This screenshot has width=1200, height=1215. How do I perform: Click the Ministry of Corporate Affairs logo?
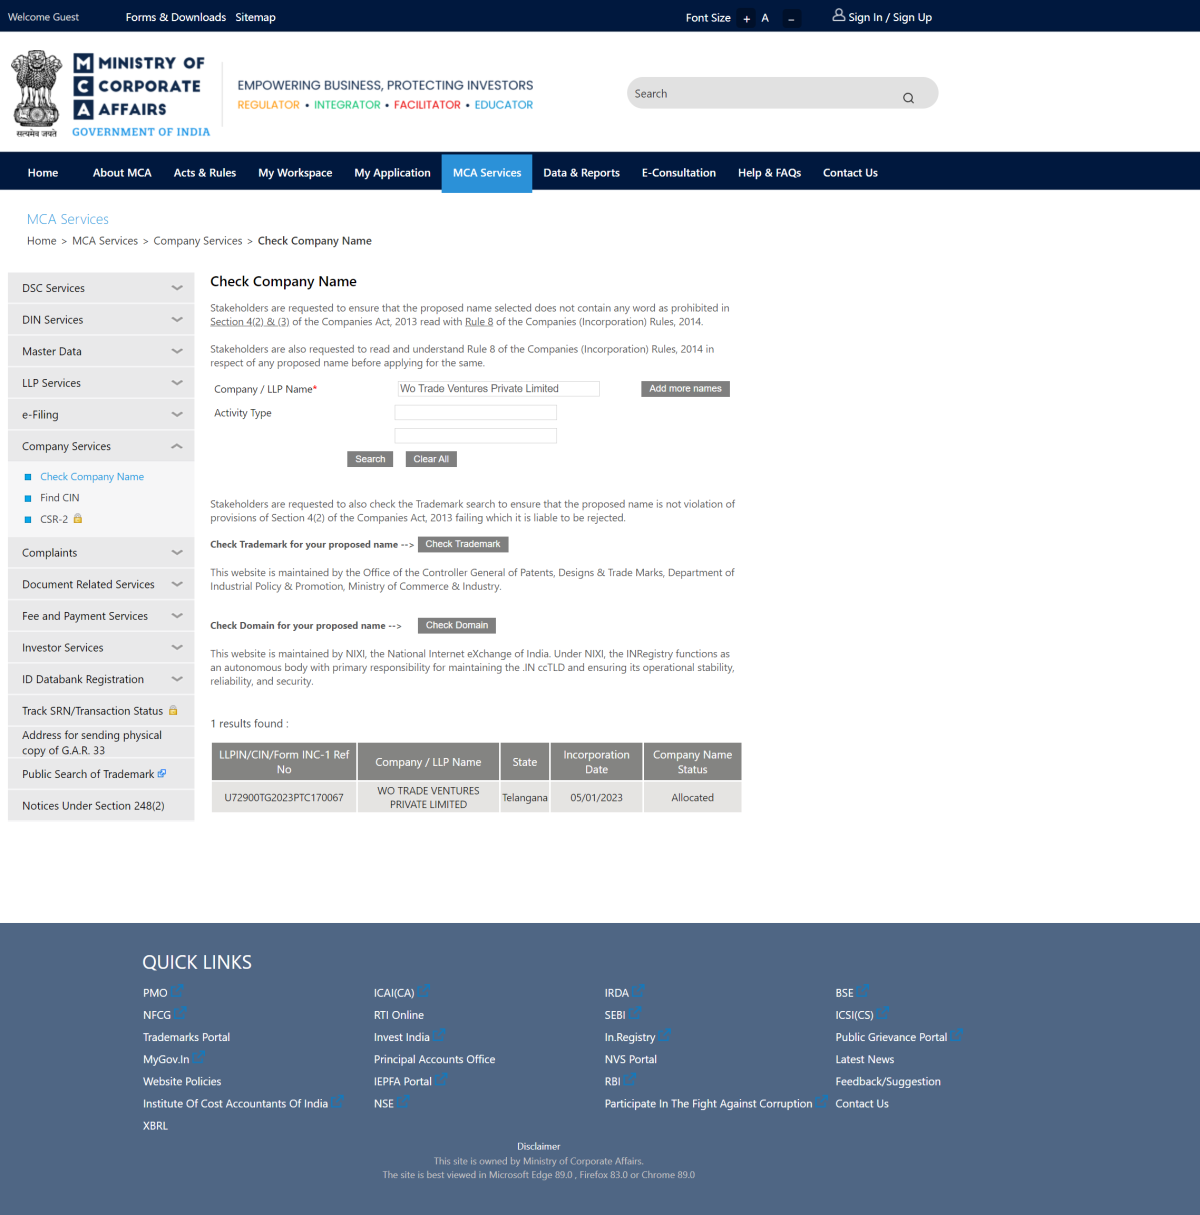click(110, 95)
